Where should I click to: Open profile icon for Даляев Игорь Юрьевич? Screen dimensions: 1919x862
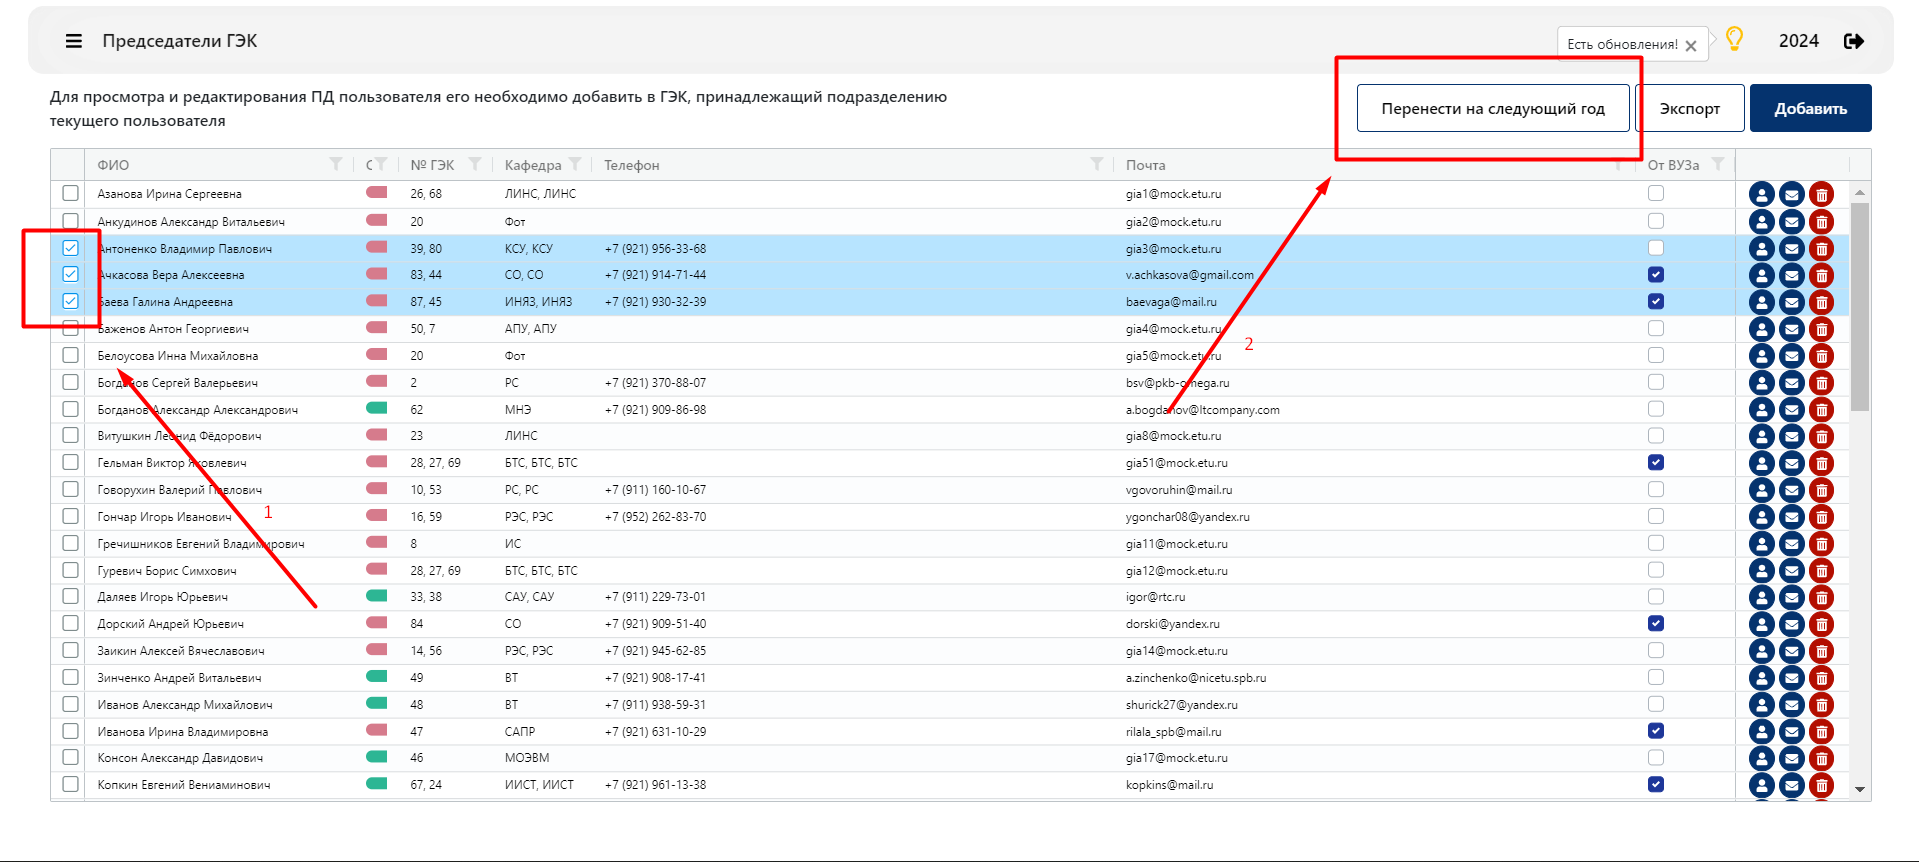(1761, 597)
